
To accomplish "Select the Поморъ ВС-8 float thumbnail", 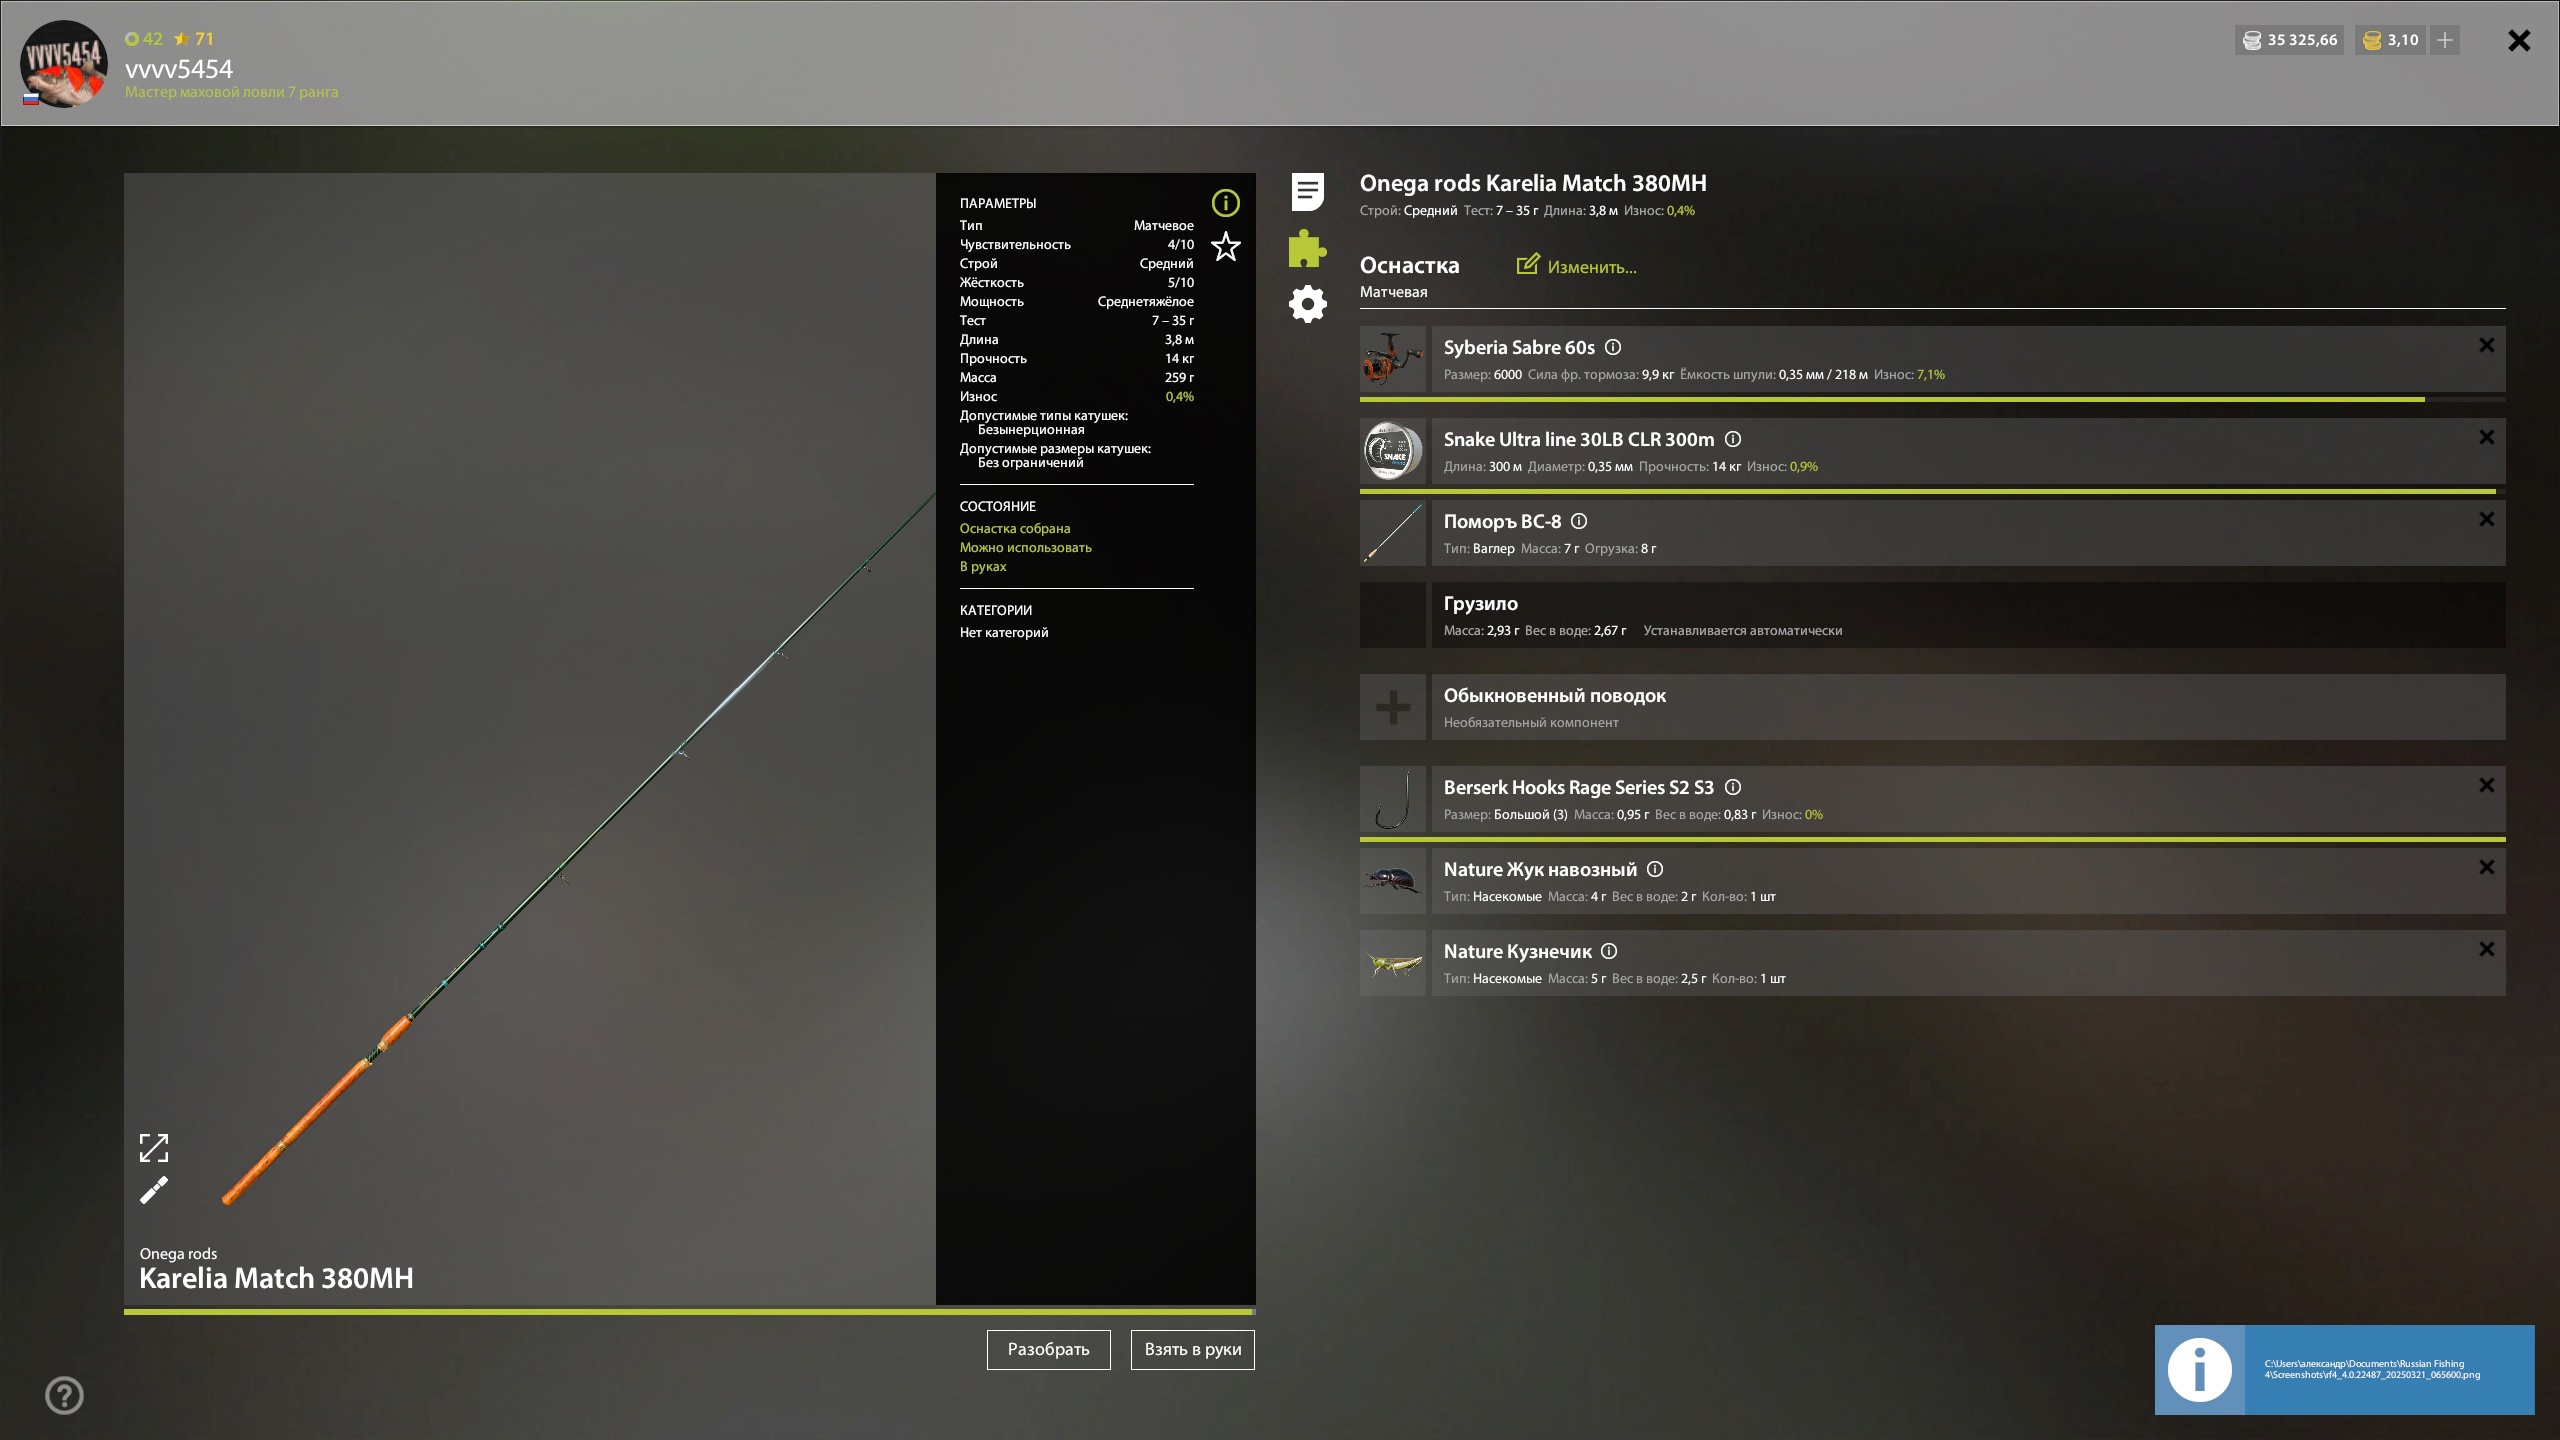I will [1392, 533].
